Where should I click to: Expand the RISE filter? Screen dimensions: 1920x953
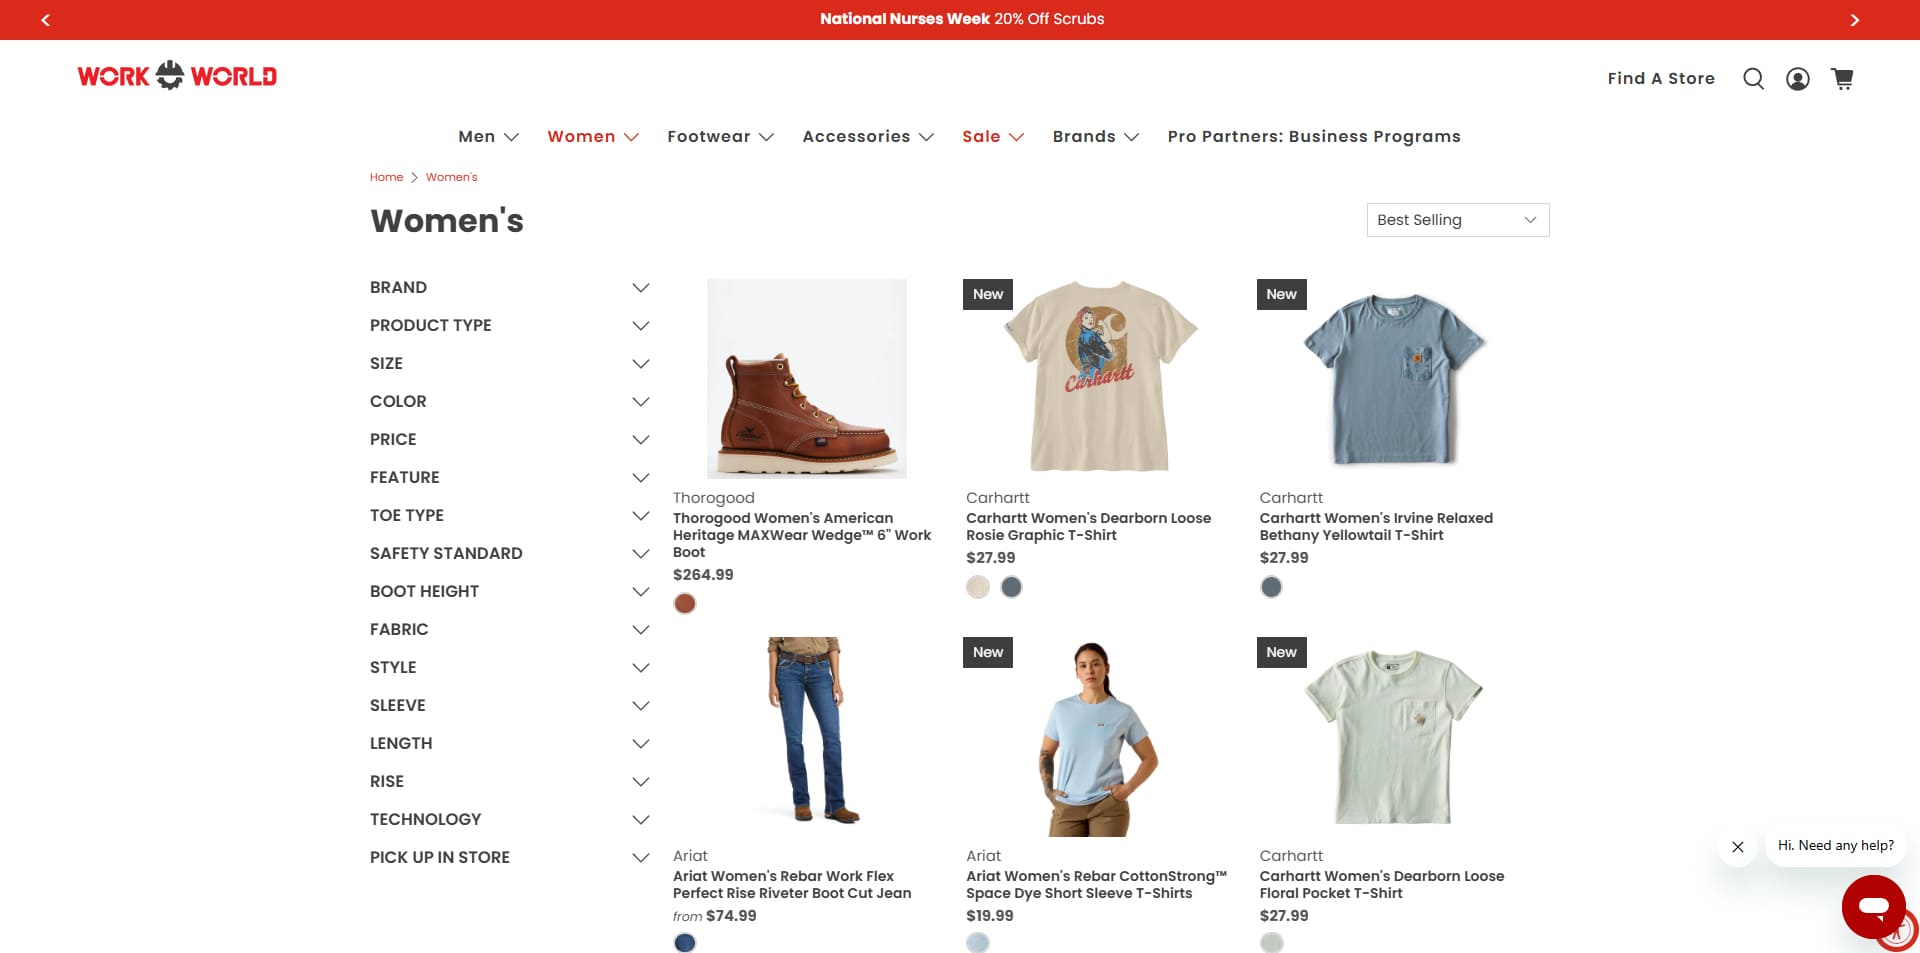[510, 782]
